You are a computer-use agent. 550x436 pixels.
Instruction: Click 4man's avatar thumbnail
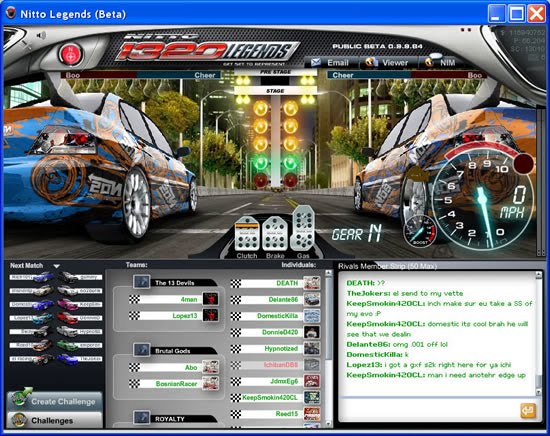210,299
